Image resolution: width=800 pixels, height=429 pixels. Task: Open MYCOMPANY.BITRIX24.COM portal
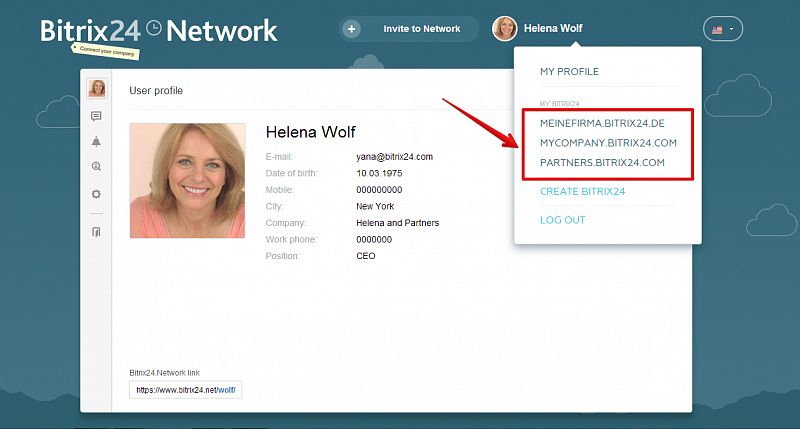click(x=608, y=143)
